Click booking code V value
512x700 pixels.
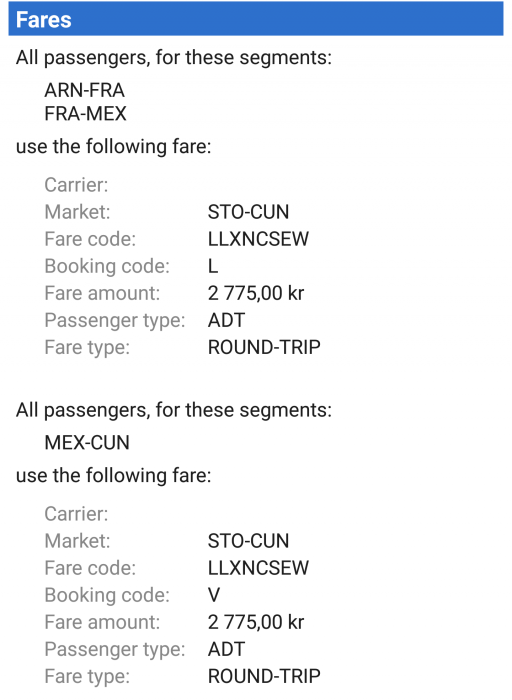[x=214, y=595]
